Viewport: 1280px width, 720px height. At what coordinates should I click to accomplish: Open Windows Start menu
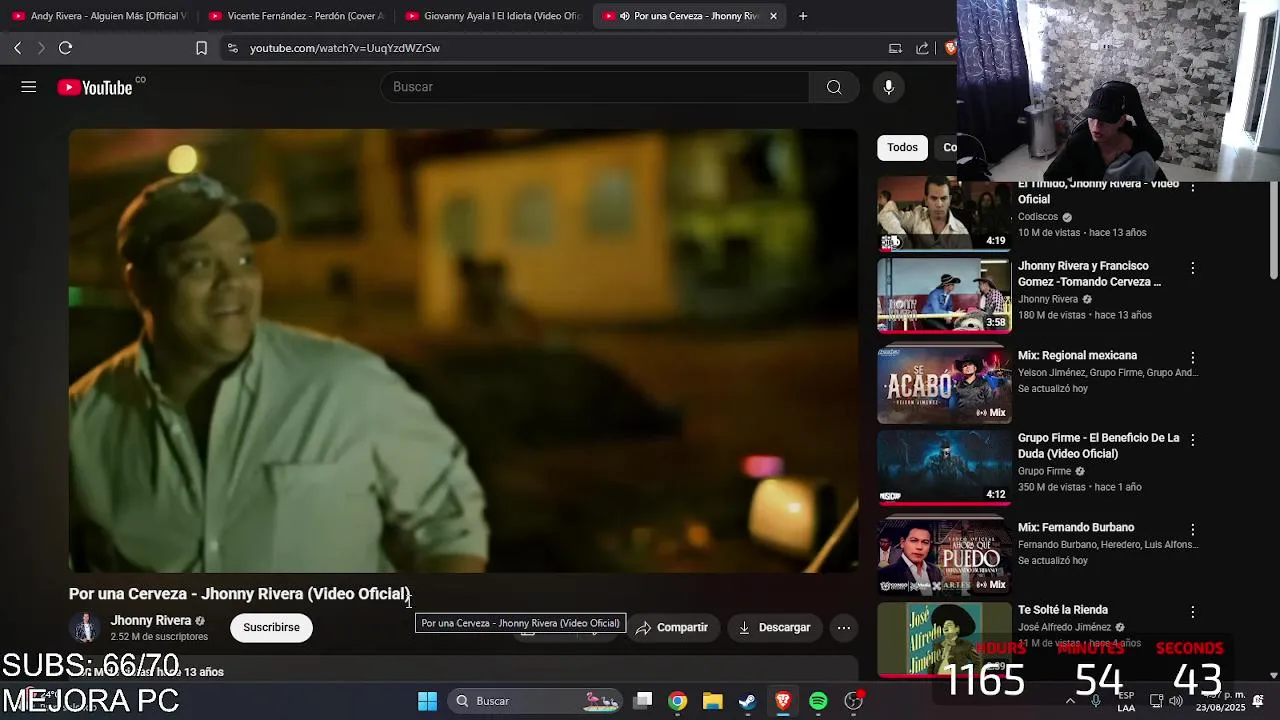point(427,701)
